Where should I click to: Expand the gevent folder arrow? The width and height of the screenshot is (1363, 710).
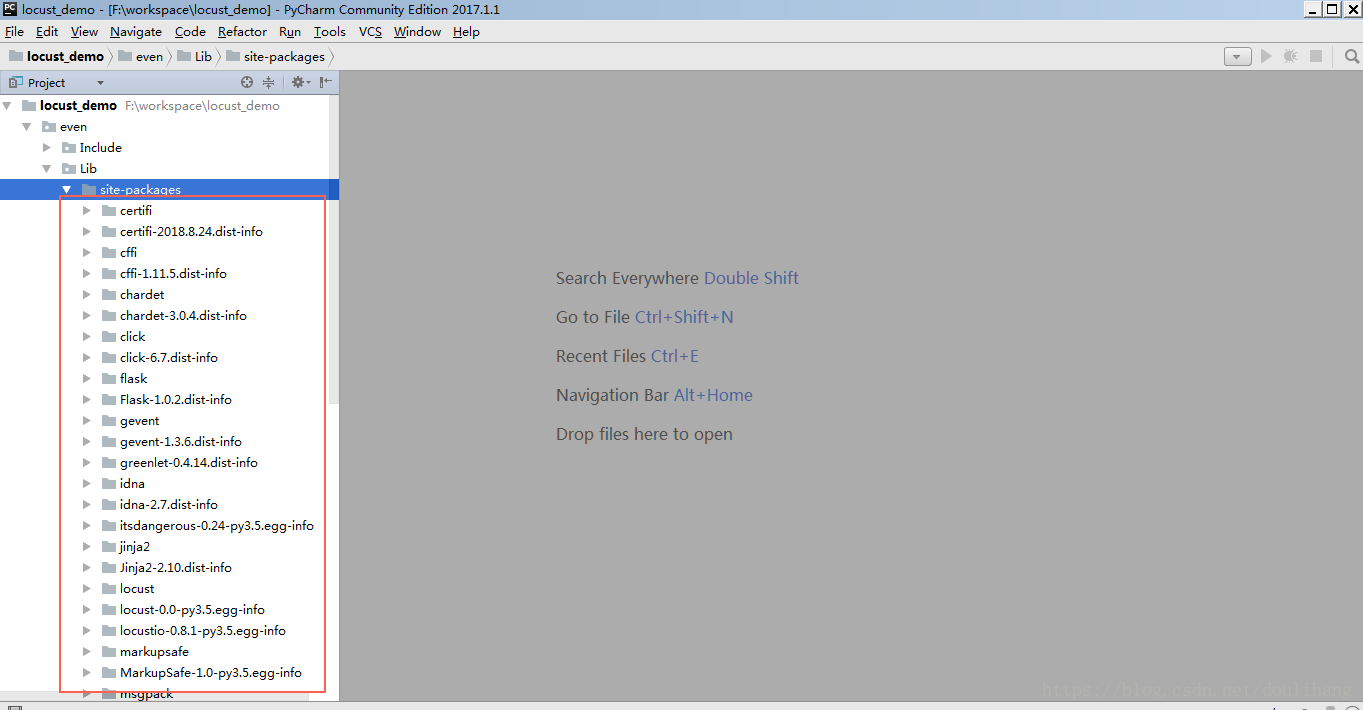coord(87,421)
